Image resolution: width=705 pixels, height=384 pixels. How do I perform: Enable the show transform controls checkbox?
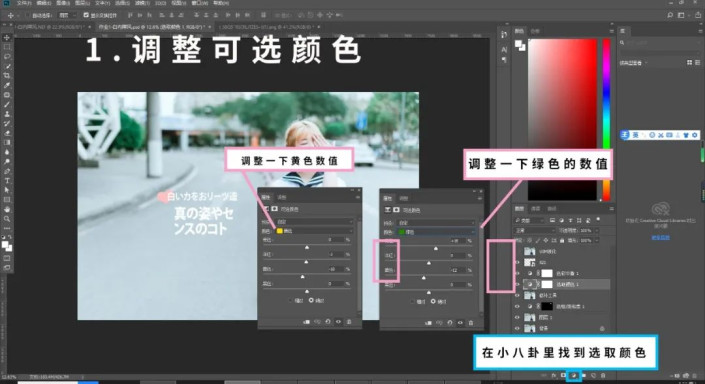click(86, 15)
